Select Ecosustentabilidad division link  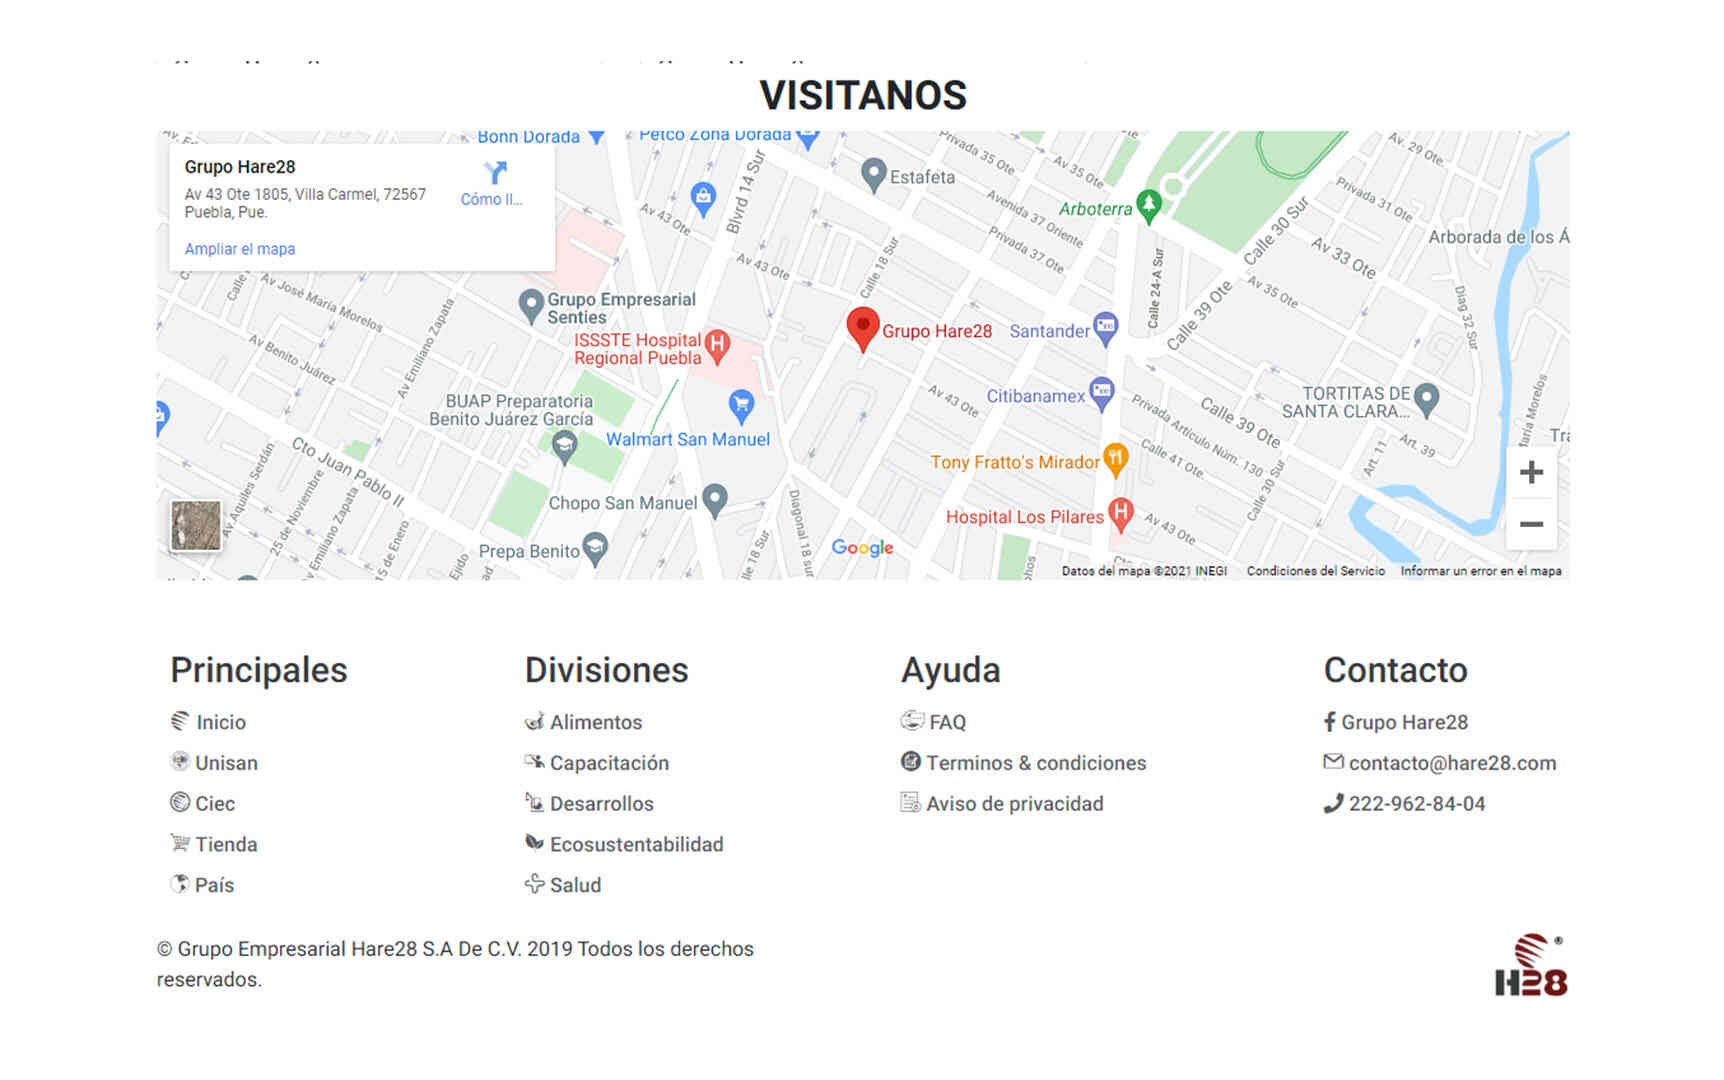click(636, 844)
